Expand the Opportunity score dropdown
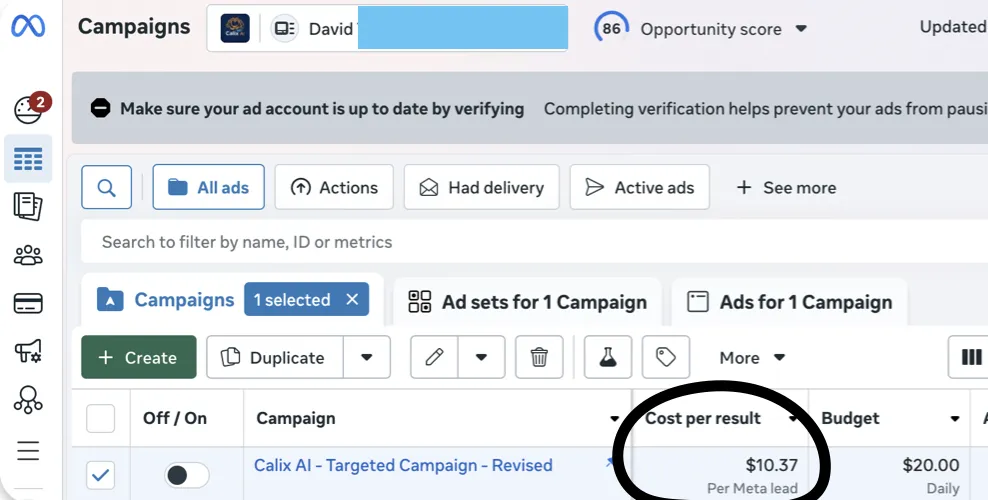Viewport: 988px width, 500px height. (801, 29)
